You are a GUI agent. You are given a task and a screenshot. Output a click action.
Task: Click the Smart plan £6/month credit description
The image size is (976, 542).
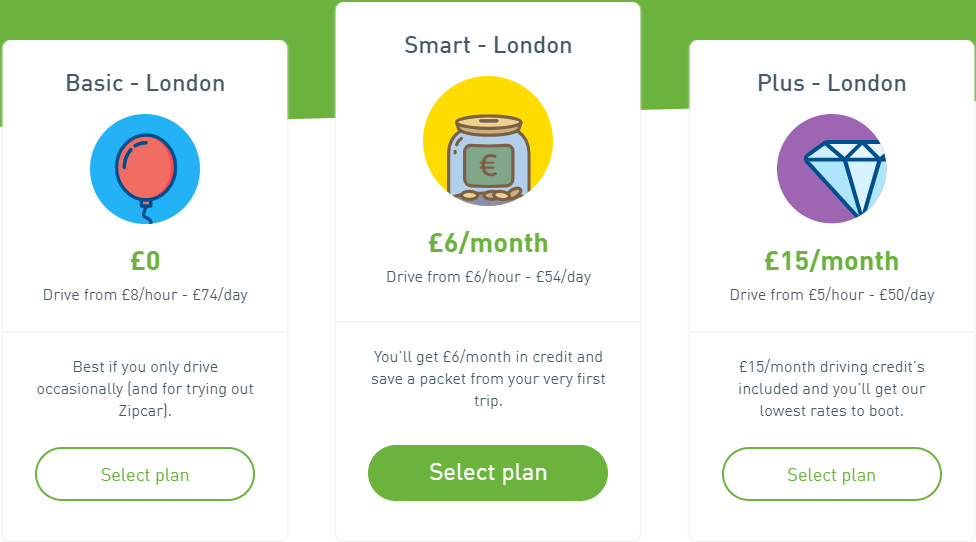pos(488,379)
